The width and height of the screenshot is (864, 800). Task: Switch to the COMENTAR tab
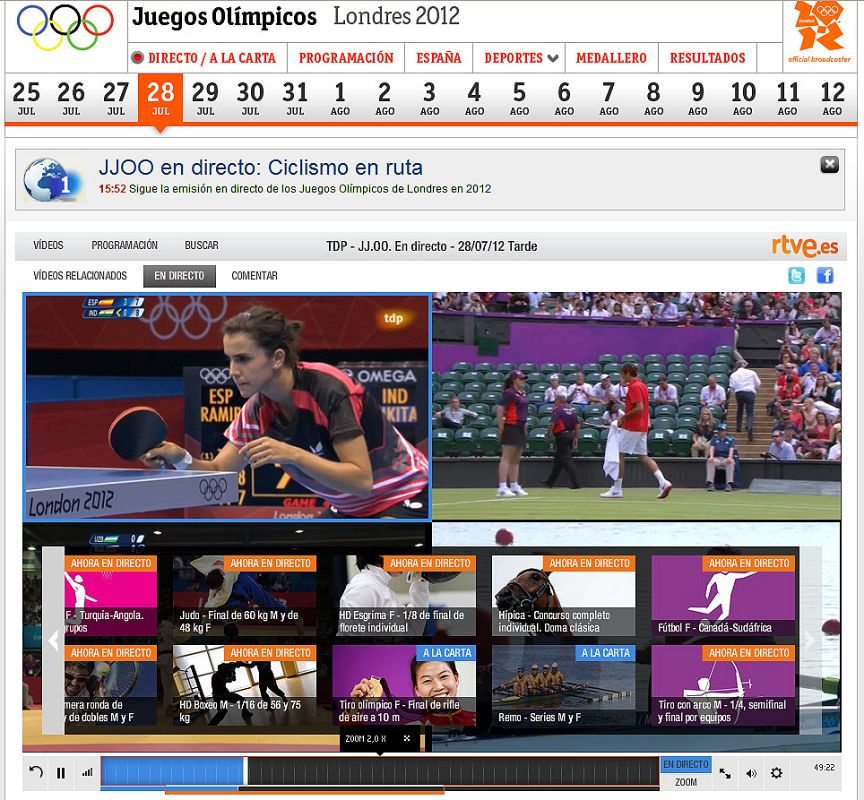point(254,276)
